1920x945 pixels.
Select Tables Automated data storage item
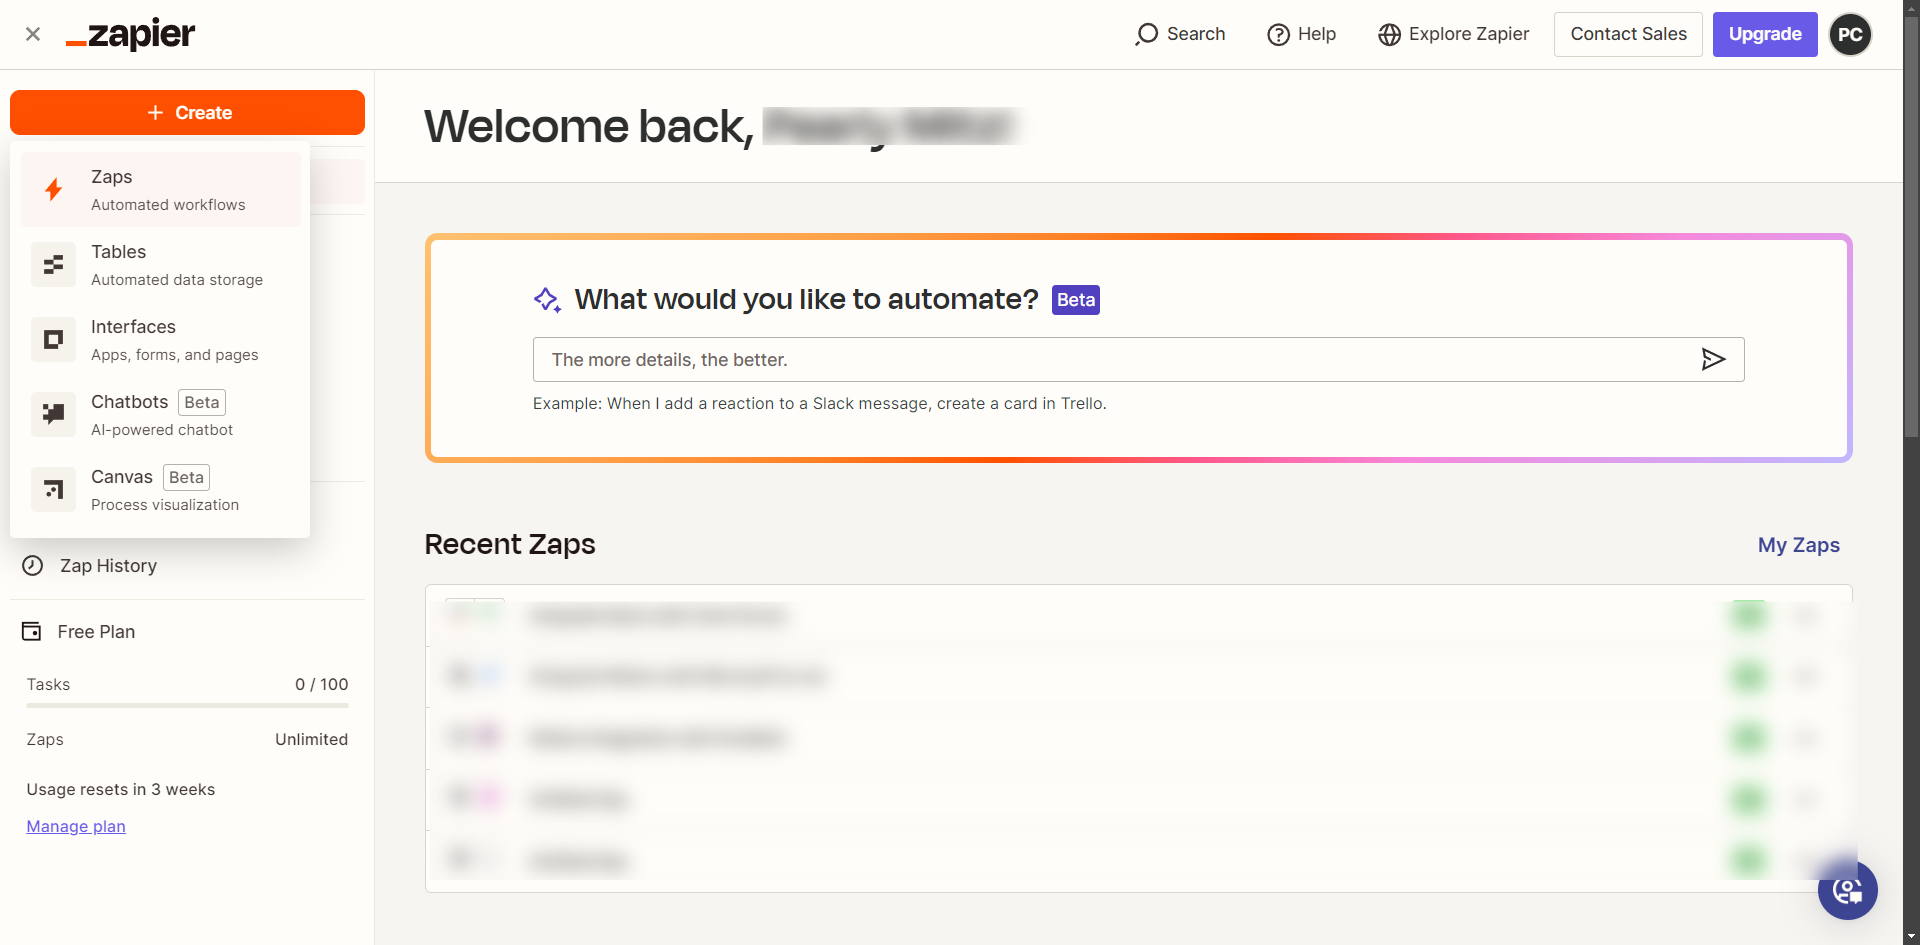click(177, 265)
